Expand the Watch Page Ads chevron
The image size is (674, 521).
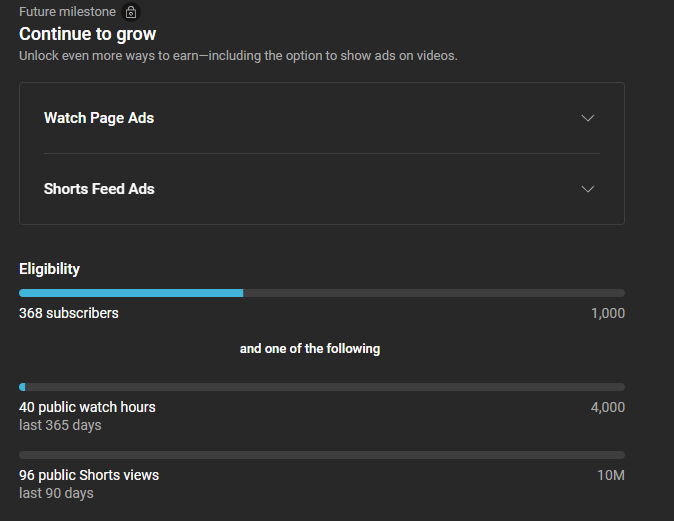(588, 118)
